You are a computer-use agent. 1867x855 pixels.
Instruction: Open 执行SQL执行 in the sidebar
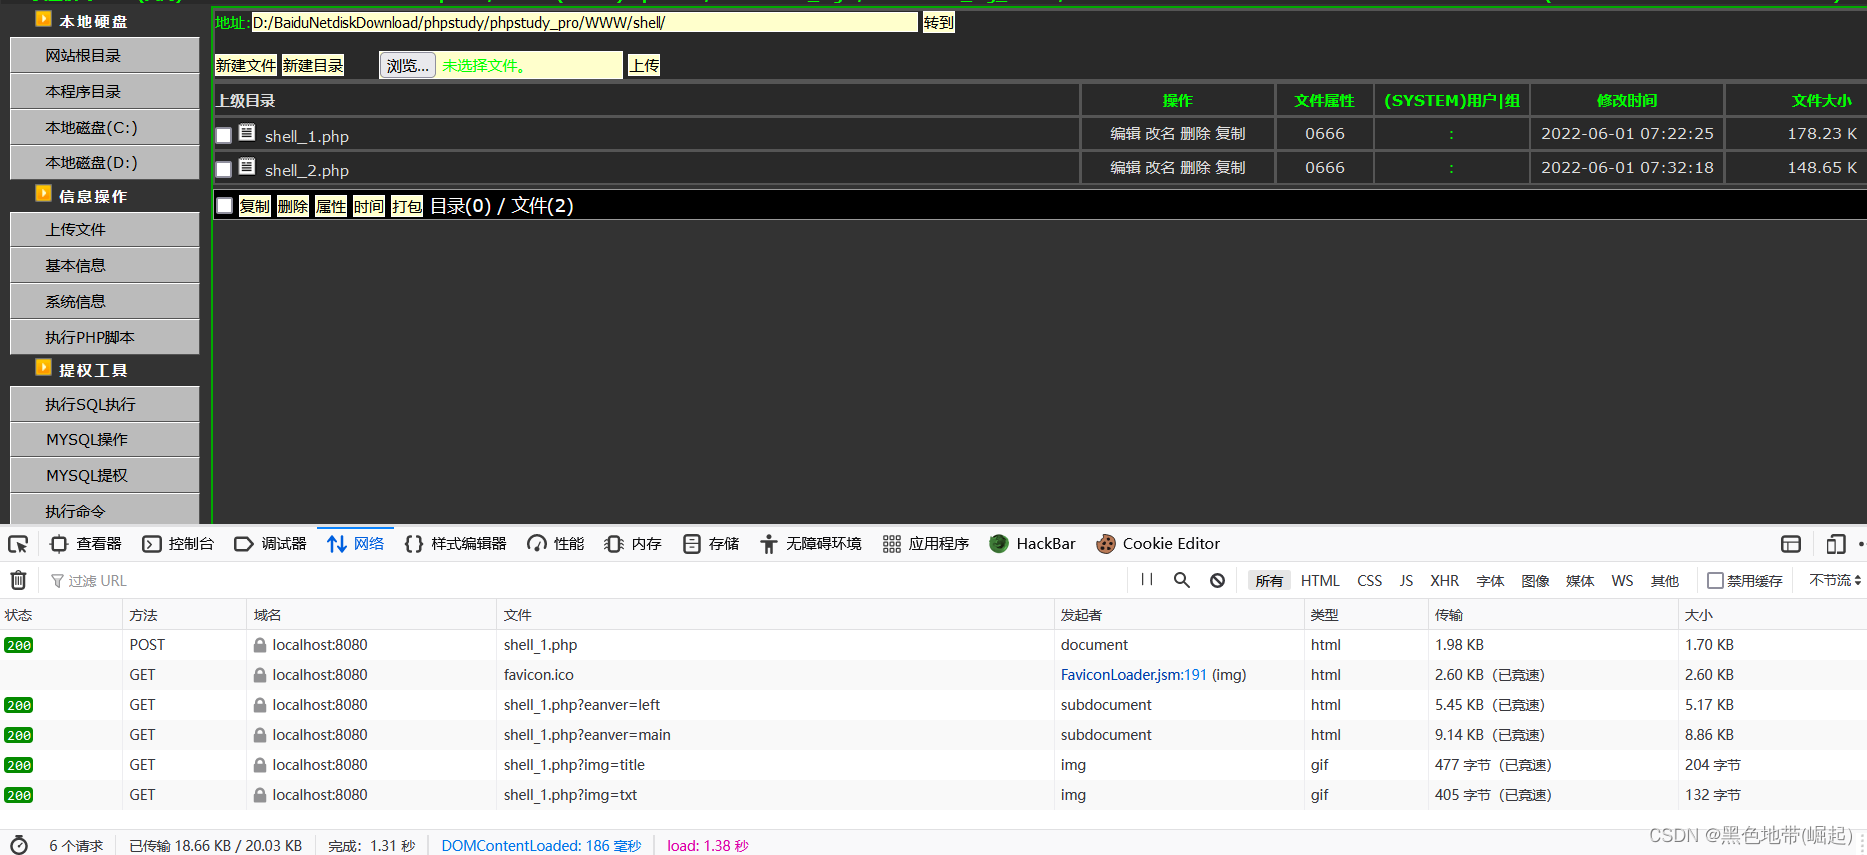105,404
